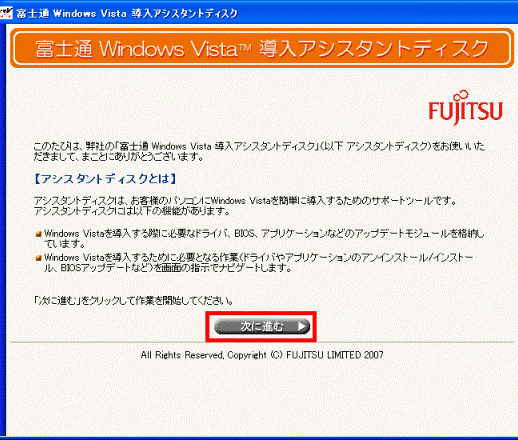Click the FUJITSU logo
Viewport: 518px width, 440px height.
(465, 108)
